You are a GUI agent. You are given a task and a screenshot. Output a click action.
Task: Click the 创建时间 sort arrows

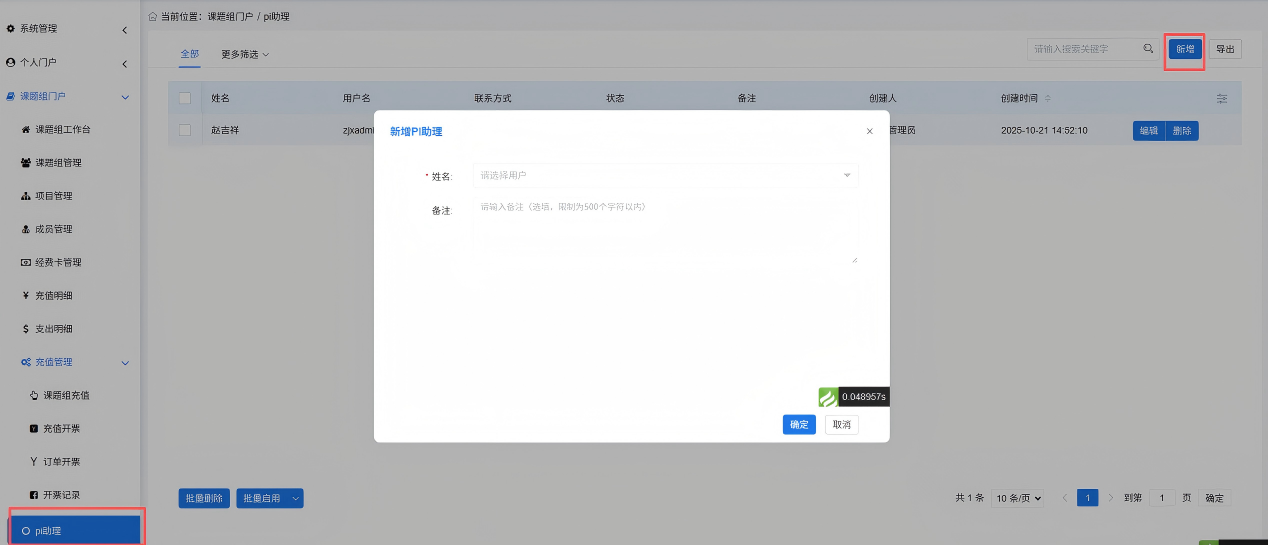pyautogui.click(x=1048, y=99)
